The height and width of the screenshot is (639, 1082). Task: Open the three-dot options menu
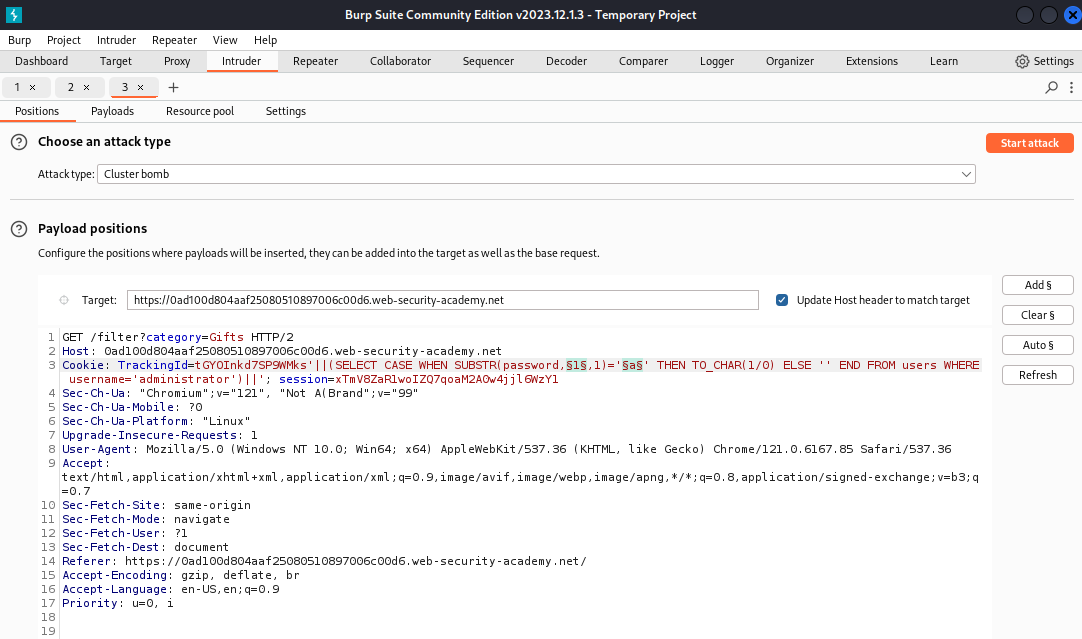coord(1071,88)
